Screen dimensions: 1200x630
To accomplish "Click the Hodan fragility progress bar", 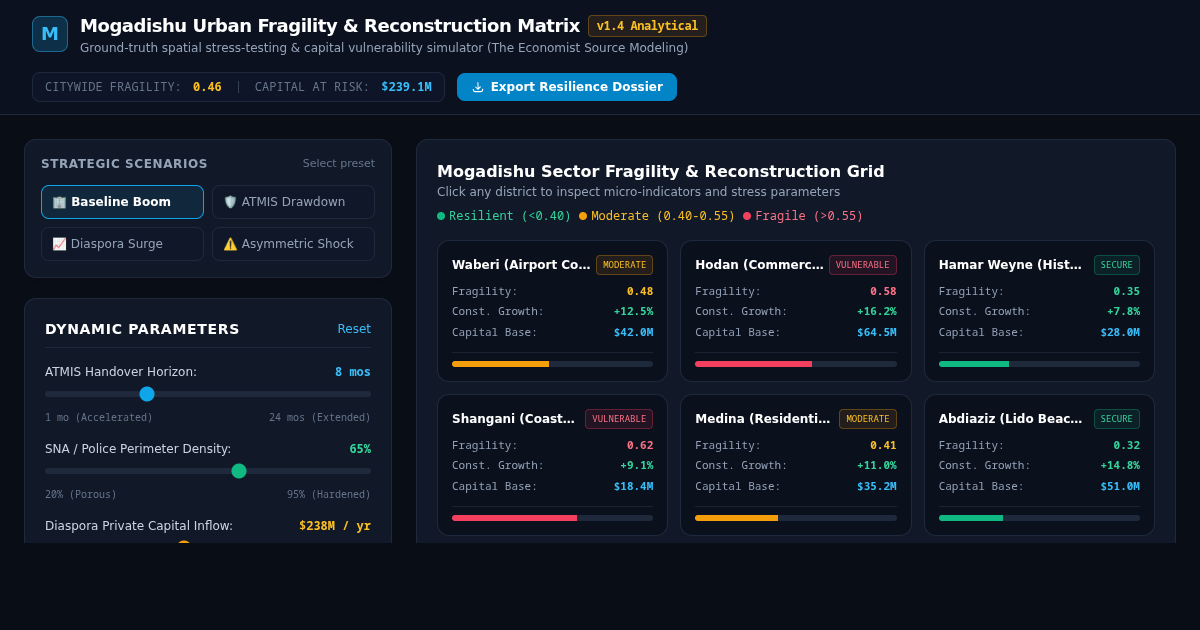I will (x=796, y=364).
